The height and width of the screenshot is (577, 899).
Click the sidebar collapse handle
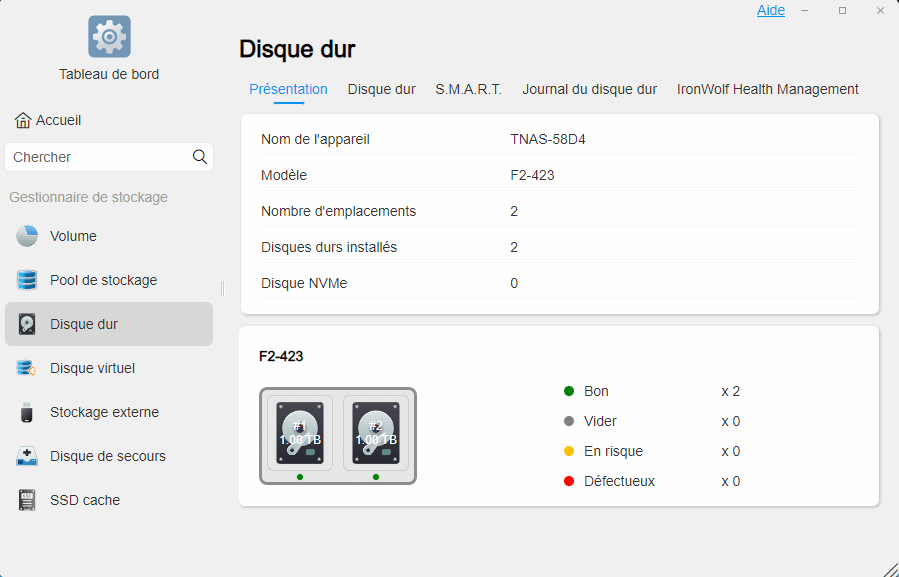pyautogui.click(x=222, y=288)
